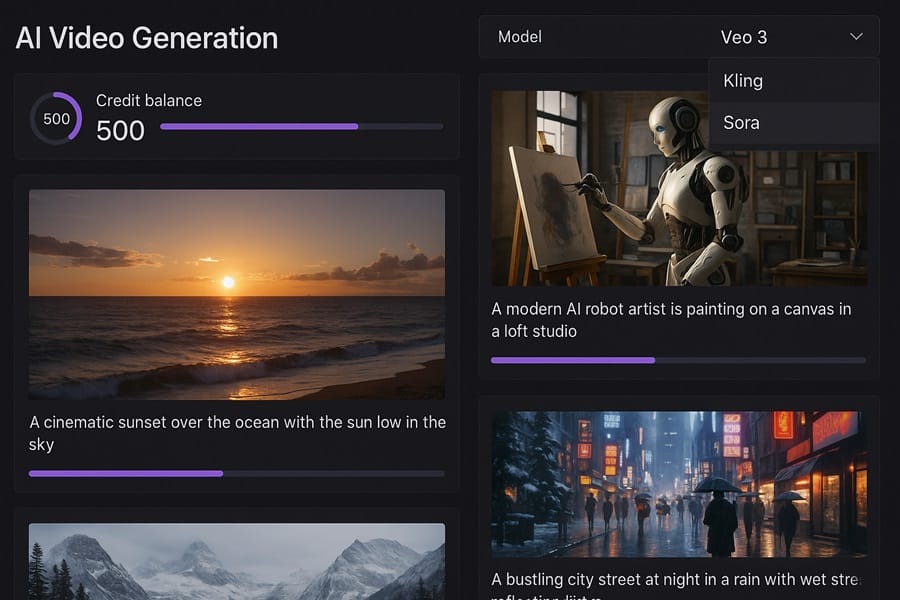Click the cinematic sunset prompt caption
The height and width of the screenshot is (600, 900).
(x=237, y=433)
